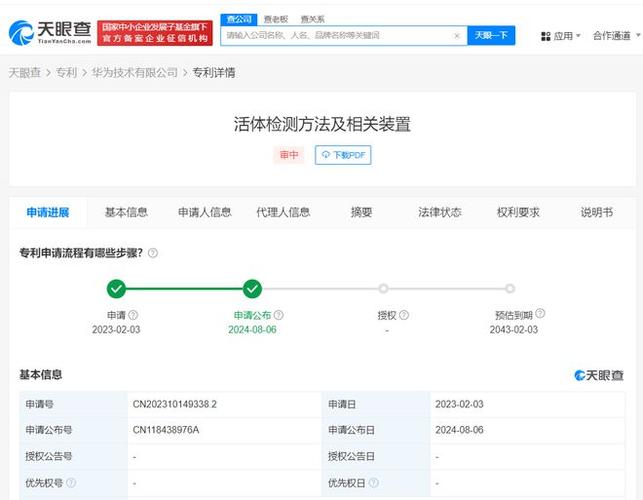Click the 天眼查 breadcrumb link
The height and width of the screenshot is (500, 643).
pyautogui.click(x=25, y=73)
